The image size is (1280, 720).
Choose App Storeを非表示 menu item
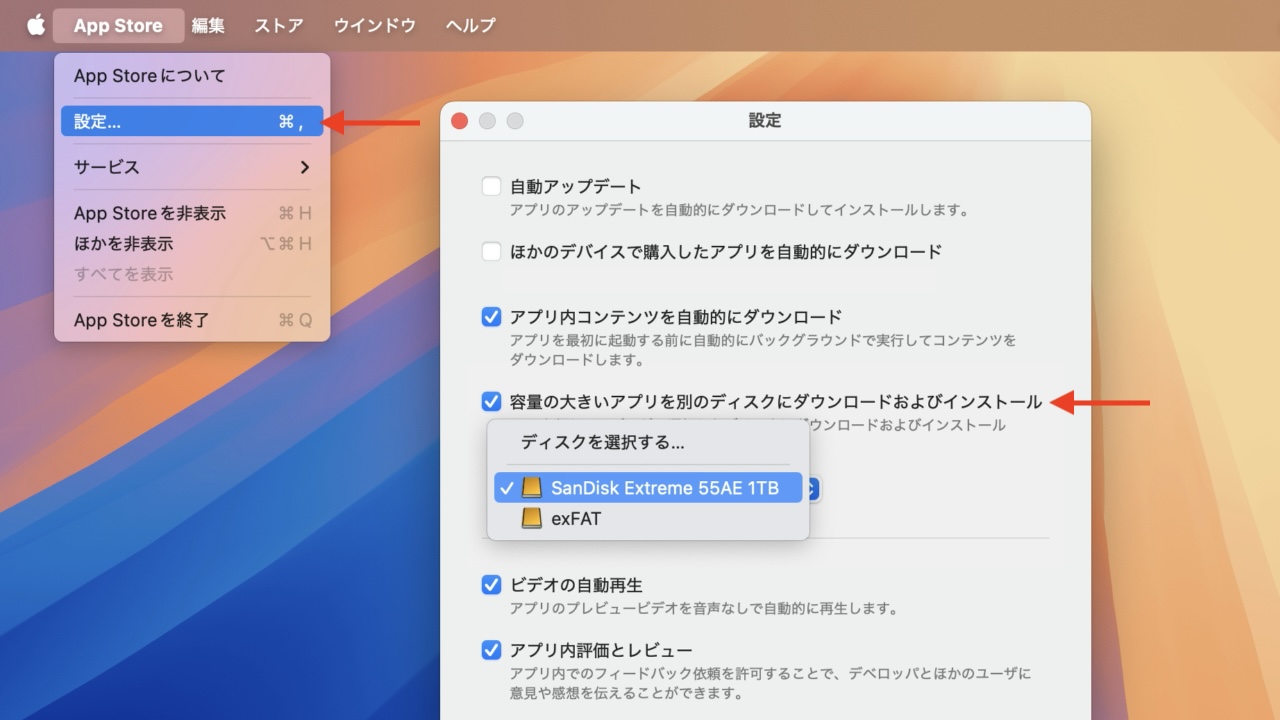pos(191,213)
